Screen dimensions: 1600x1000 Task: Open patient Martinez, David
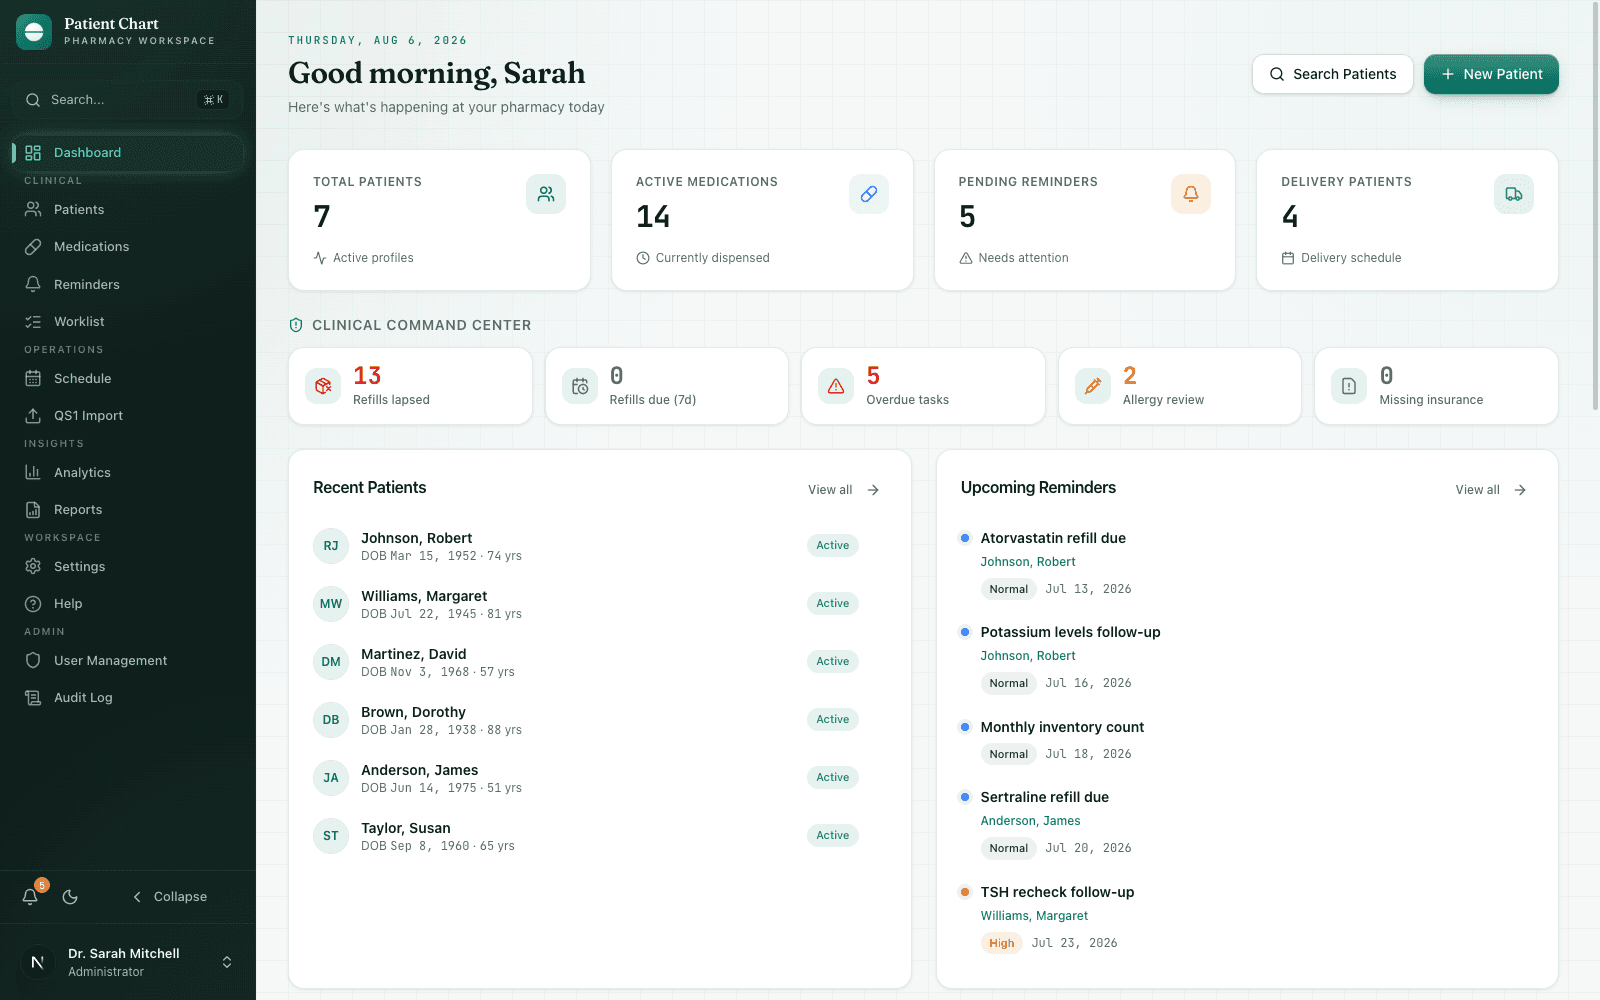[600, 662]
